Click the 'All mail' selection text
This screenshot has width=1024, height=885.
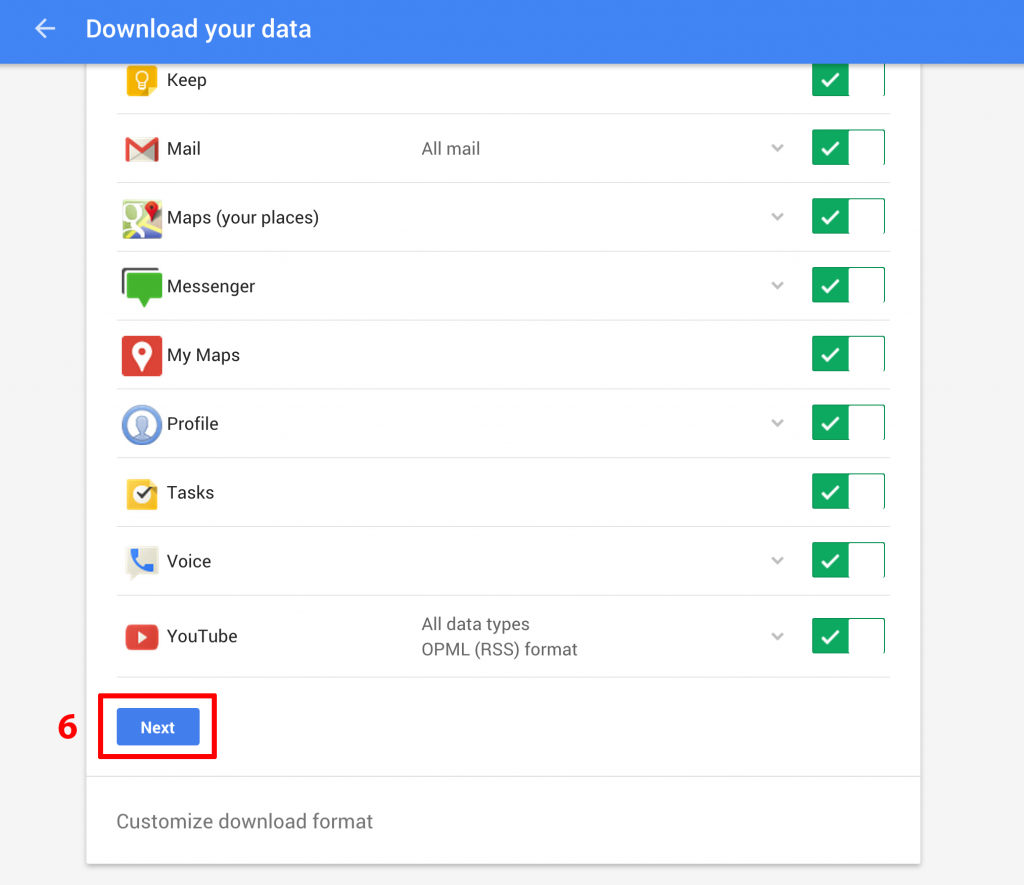pyautogui.click(x=451, y=149)
